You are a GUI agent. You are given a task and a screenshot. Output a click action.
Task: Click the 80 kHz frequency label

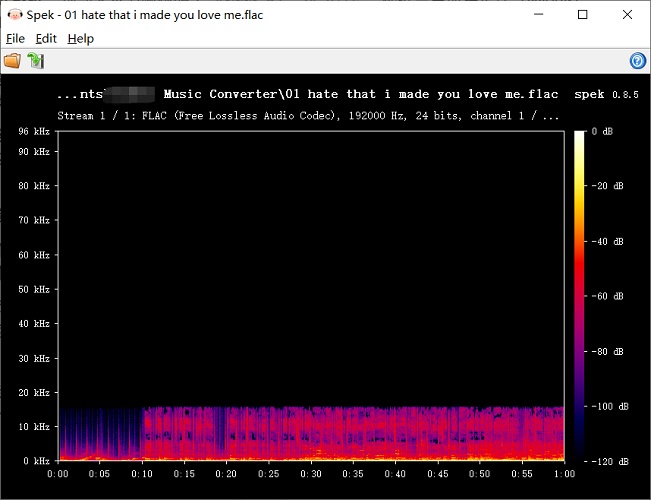[x=34, y=186]
